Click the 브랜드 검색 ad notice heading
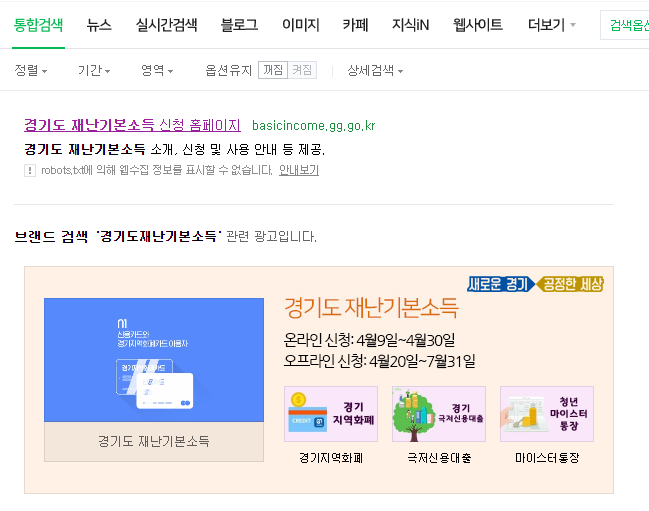This screenshot has width=649, height=511. [165, 236]
